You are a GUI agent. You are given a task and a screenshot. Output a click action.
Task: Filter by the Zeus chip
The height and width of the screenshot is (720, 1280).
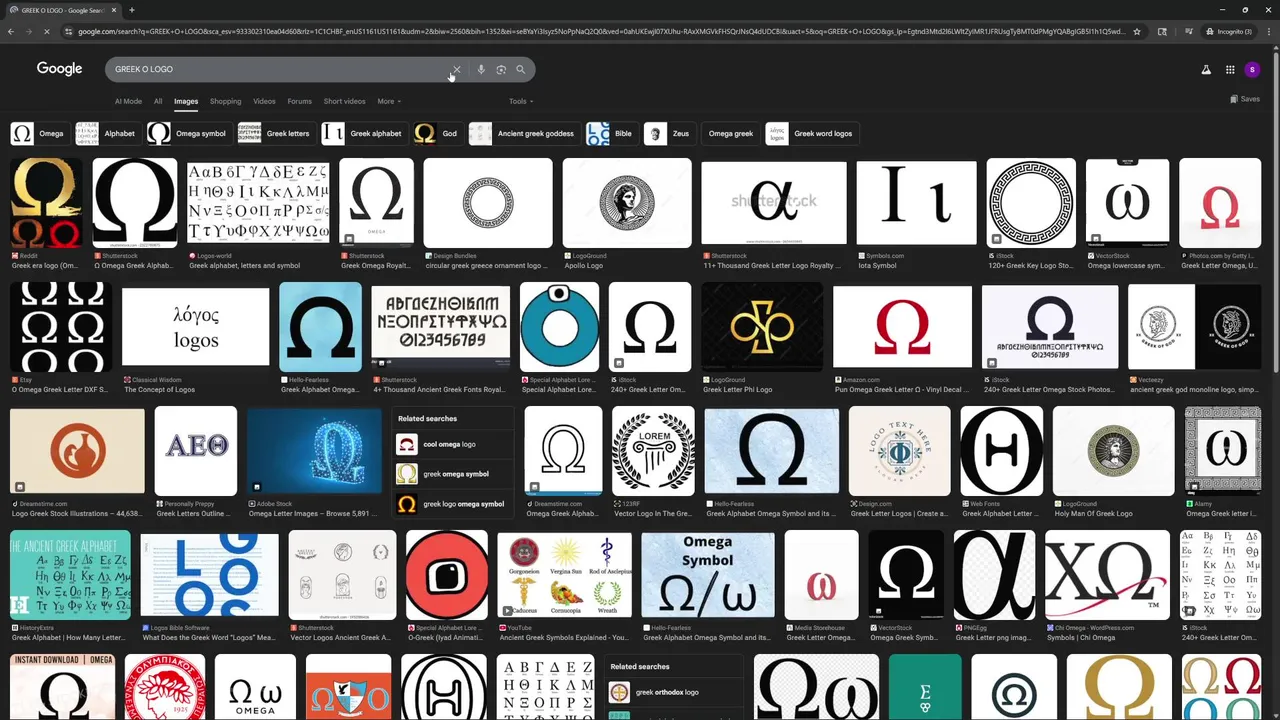(669, 133)
